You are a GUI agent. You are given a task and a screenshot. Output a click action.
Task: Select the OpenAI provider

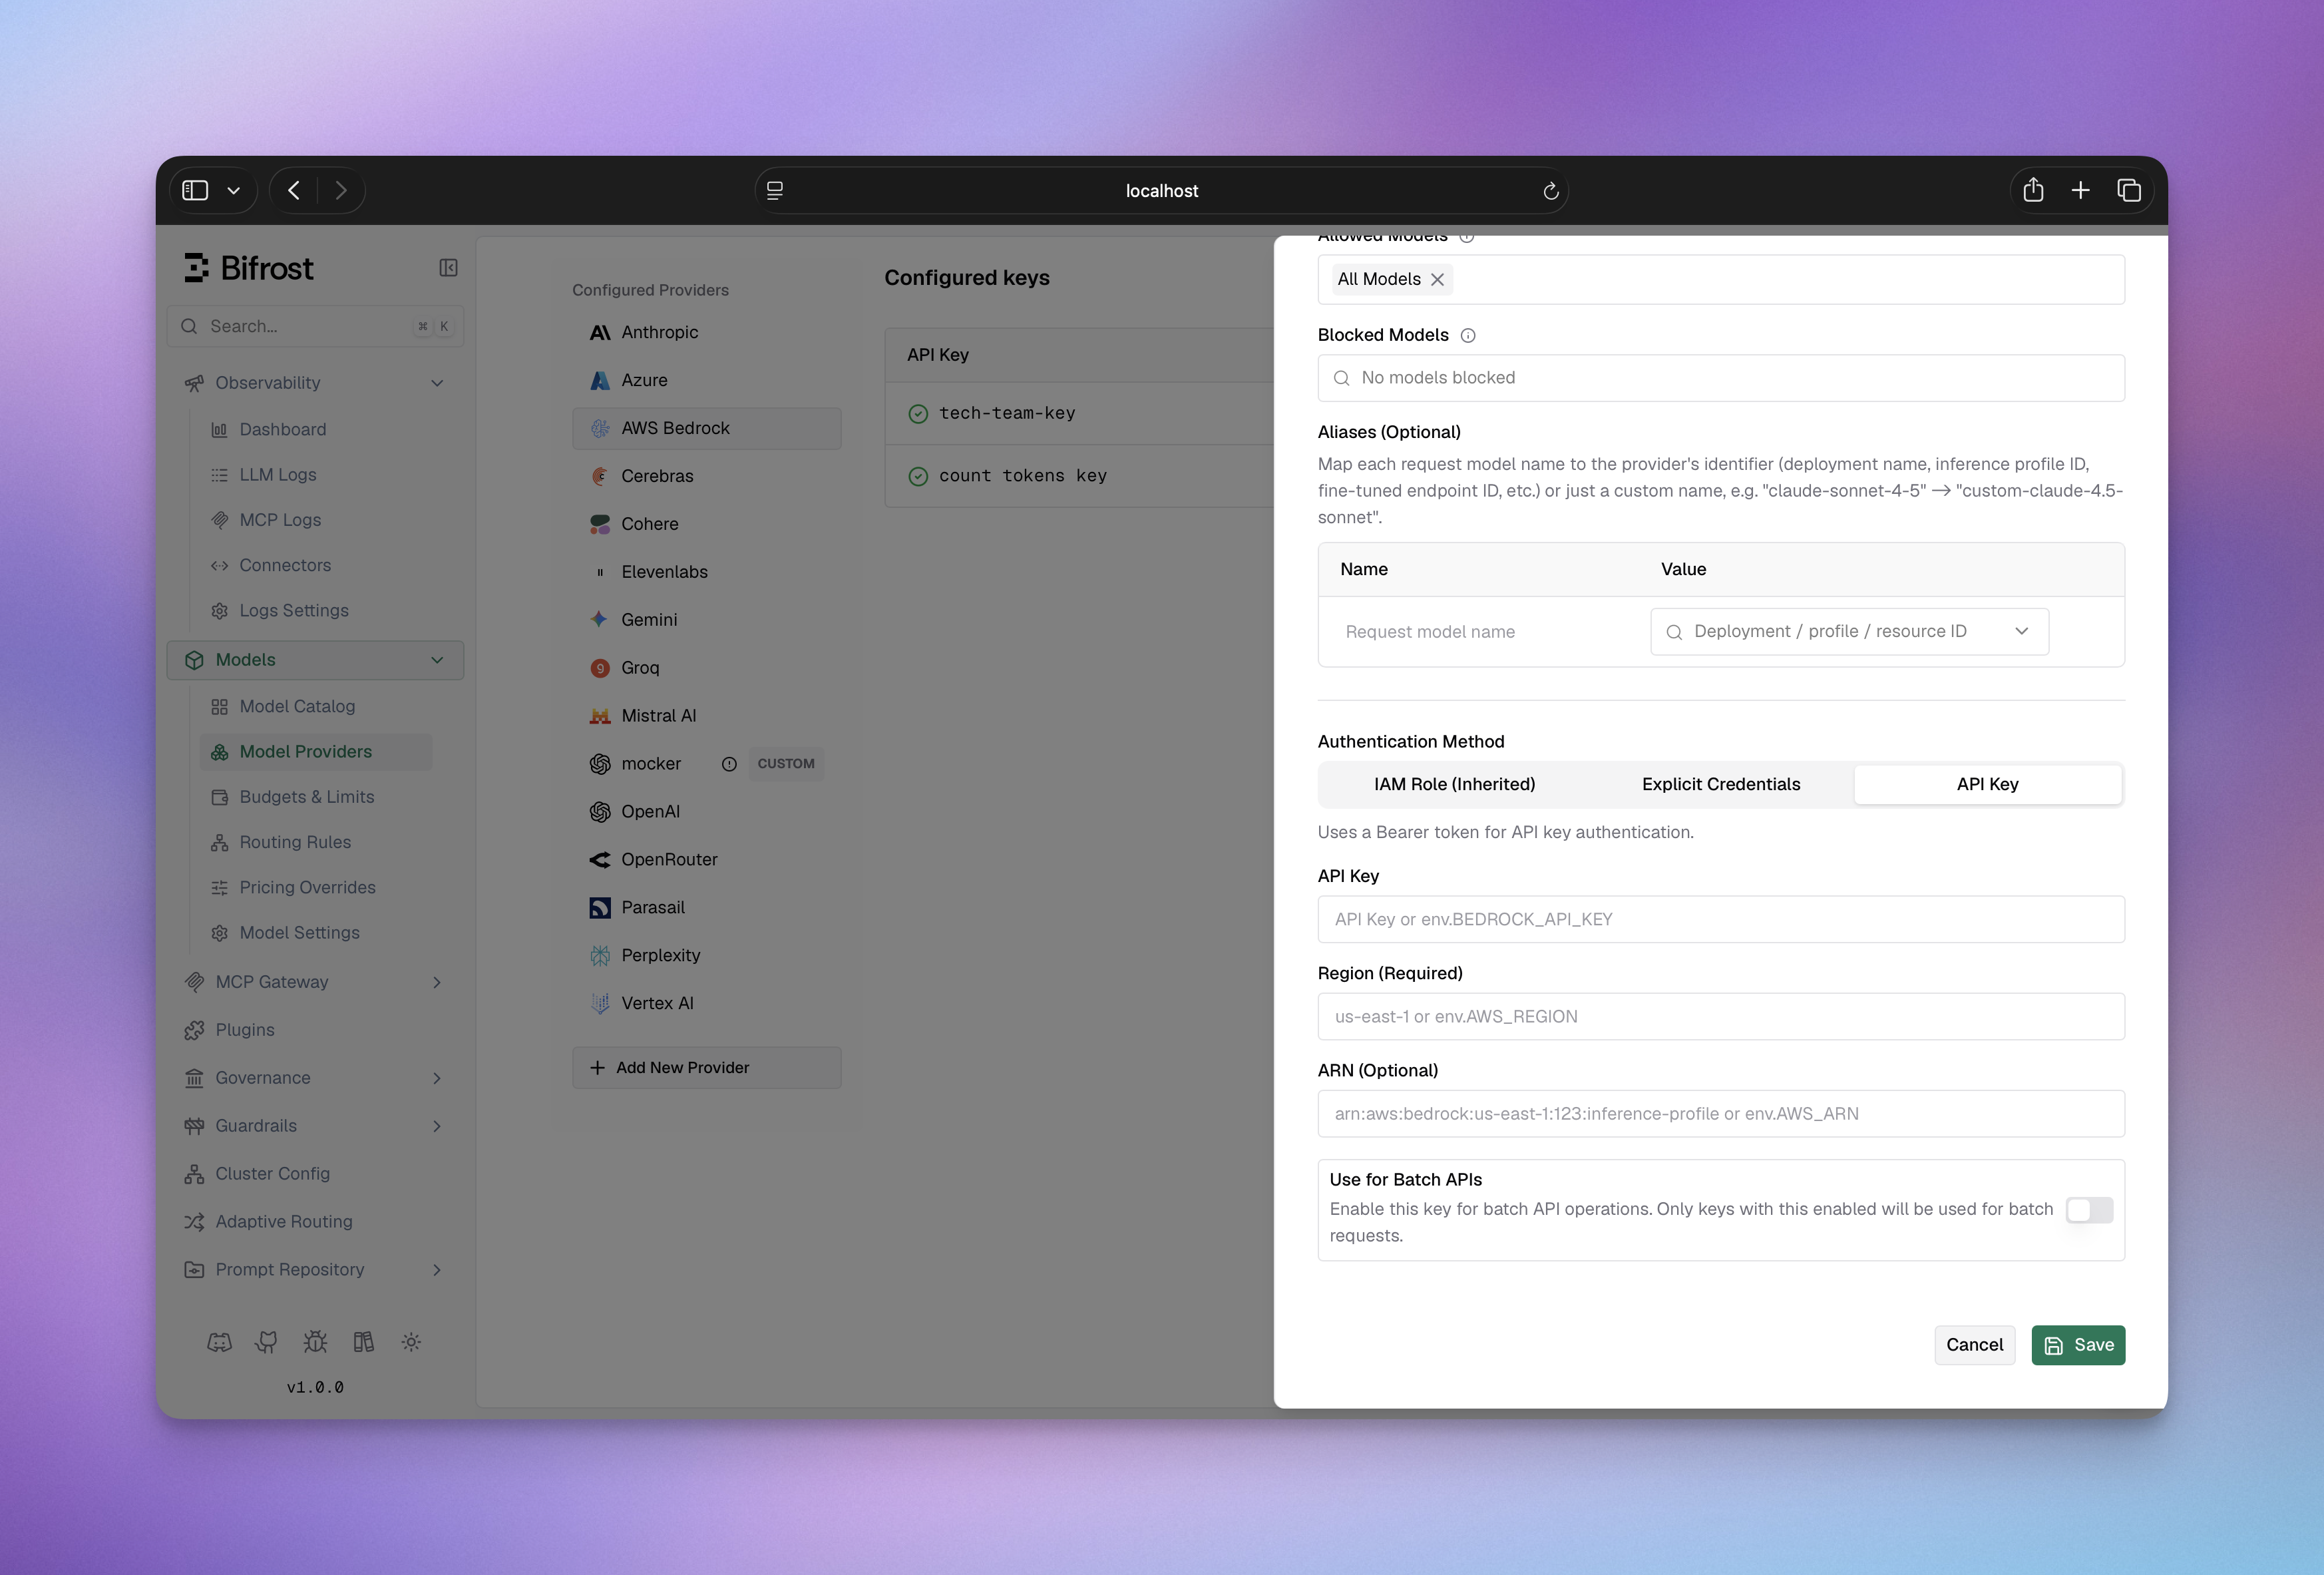(706, 812)
